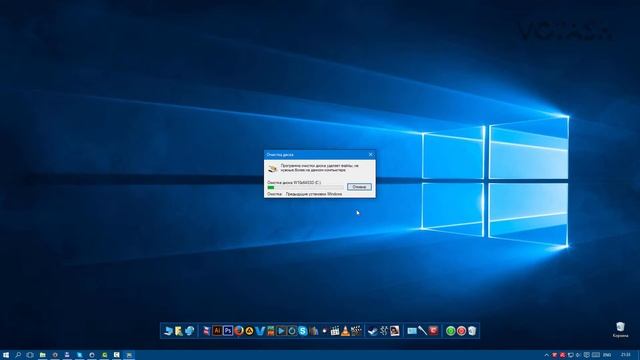
Task: Open Skype from the dock
Action: [x=302, y=331]
